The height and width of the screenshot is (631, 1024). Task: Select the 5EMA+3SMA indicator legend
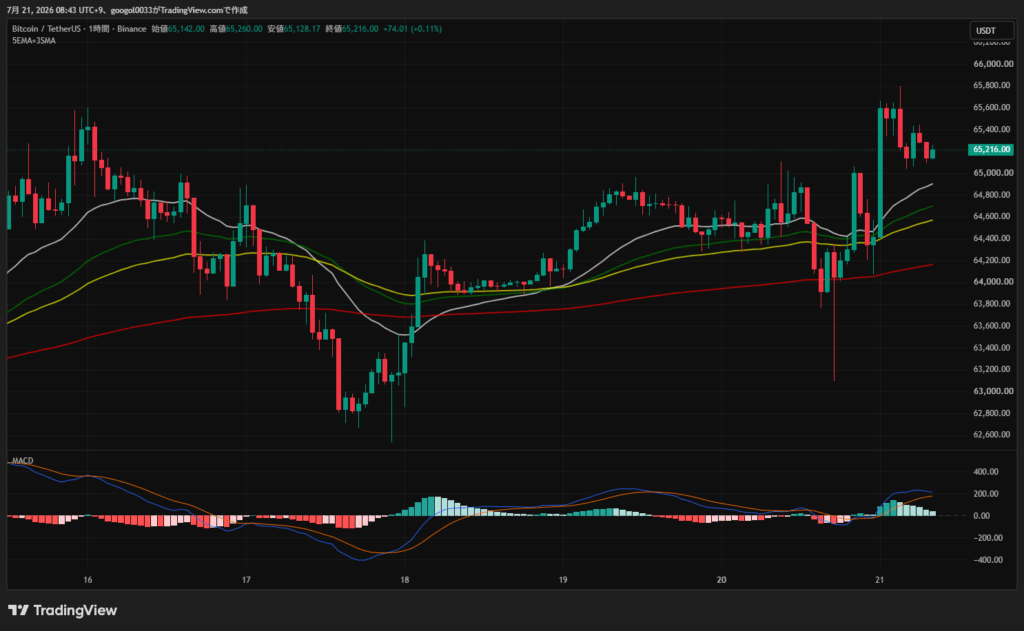34,40
